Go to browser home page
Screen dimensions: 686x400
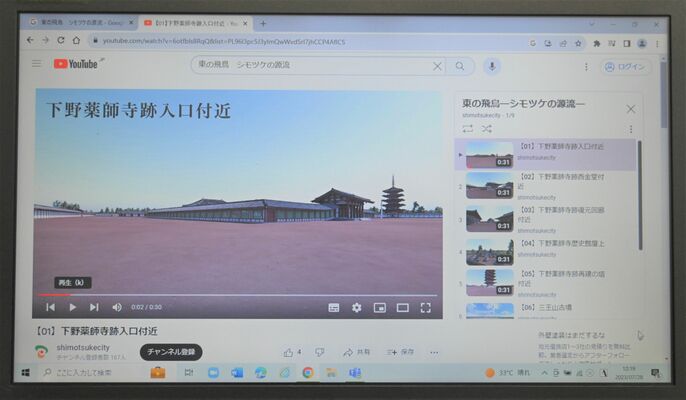click(77, 41)
